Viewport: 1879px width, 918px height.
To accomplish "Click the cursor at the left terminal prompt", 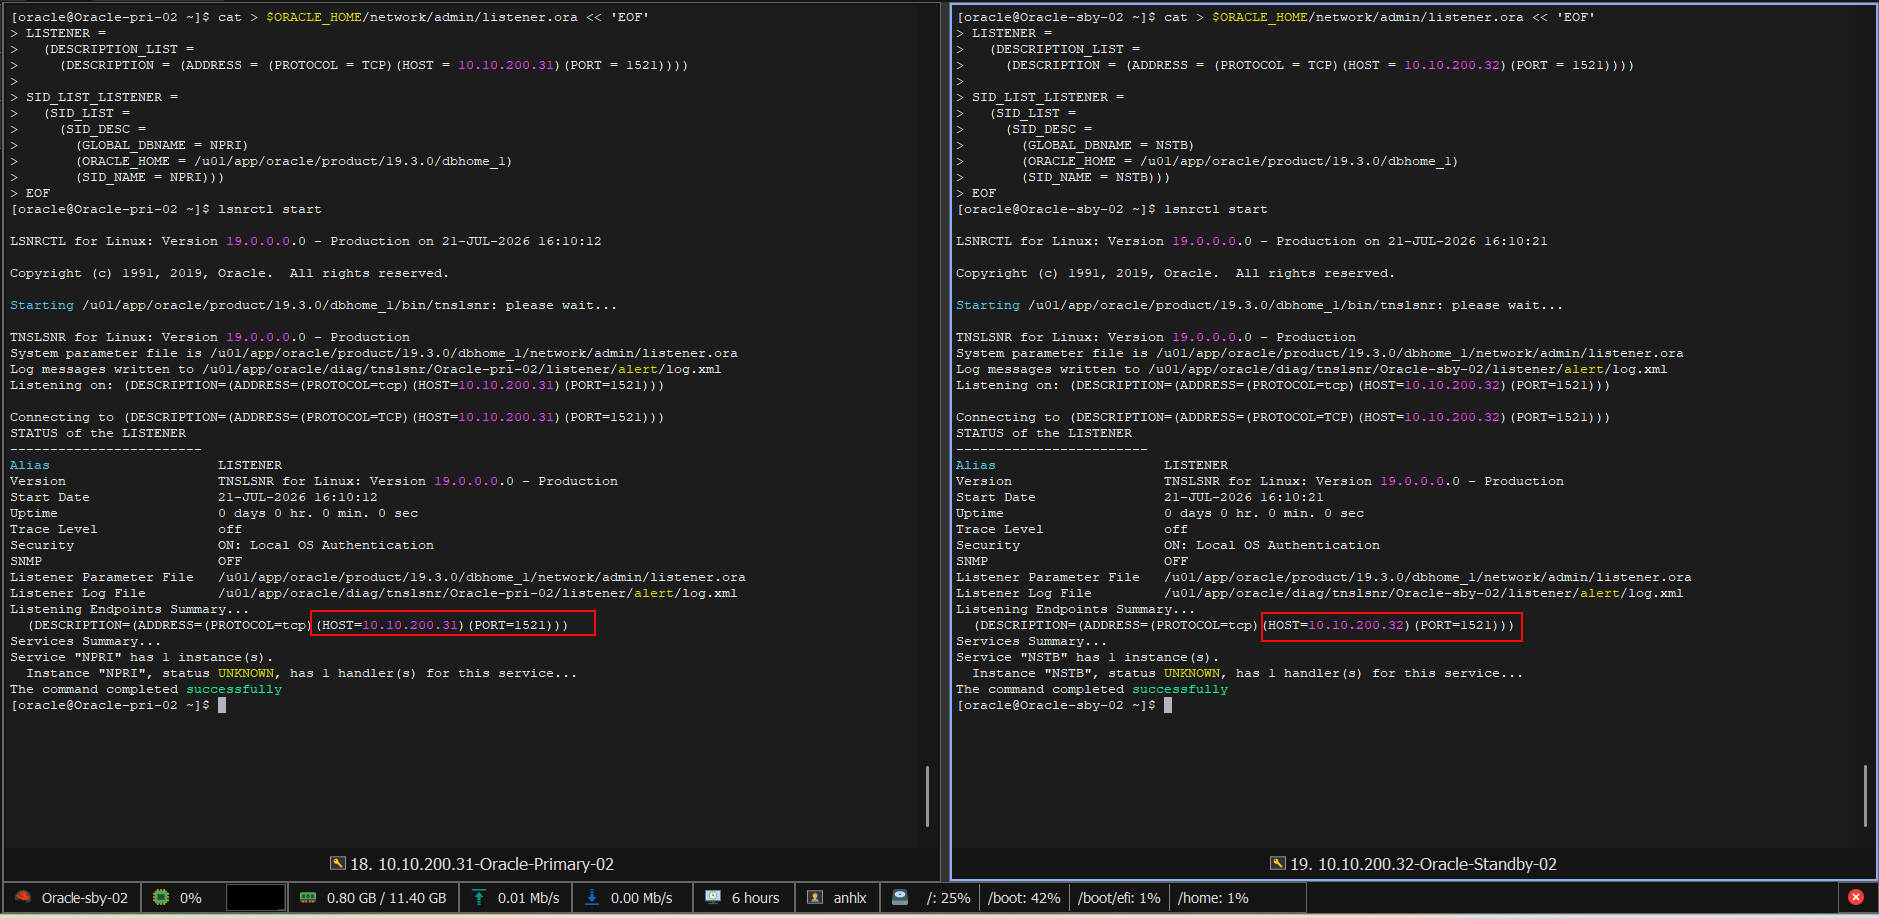I will pyautogui.click(x=222, y=705).
